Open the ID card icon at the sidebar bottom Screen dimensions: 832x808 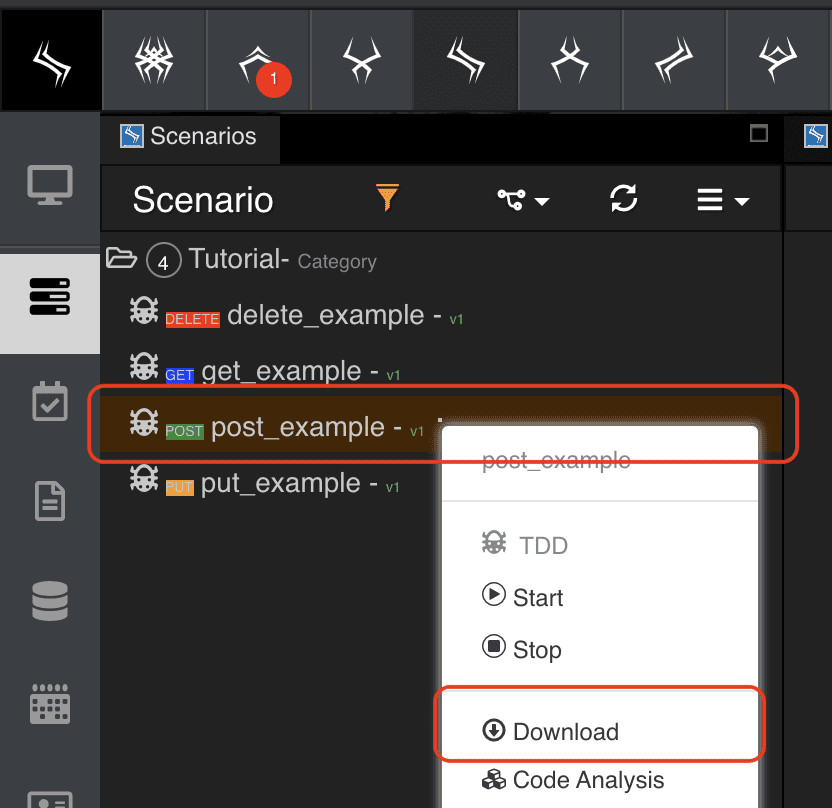pyautogui.click(x=50, y=800)
